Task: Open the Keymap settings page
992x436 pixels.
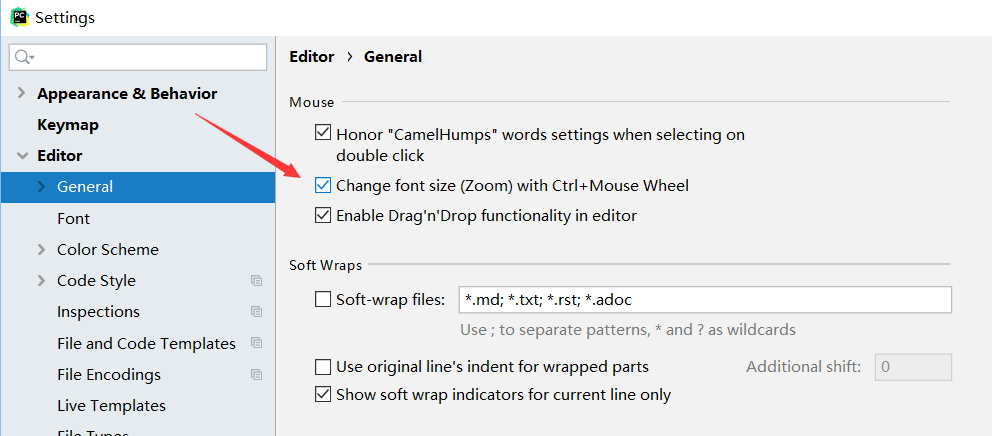Action: pos(68,125)
